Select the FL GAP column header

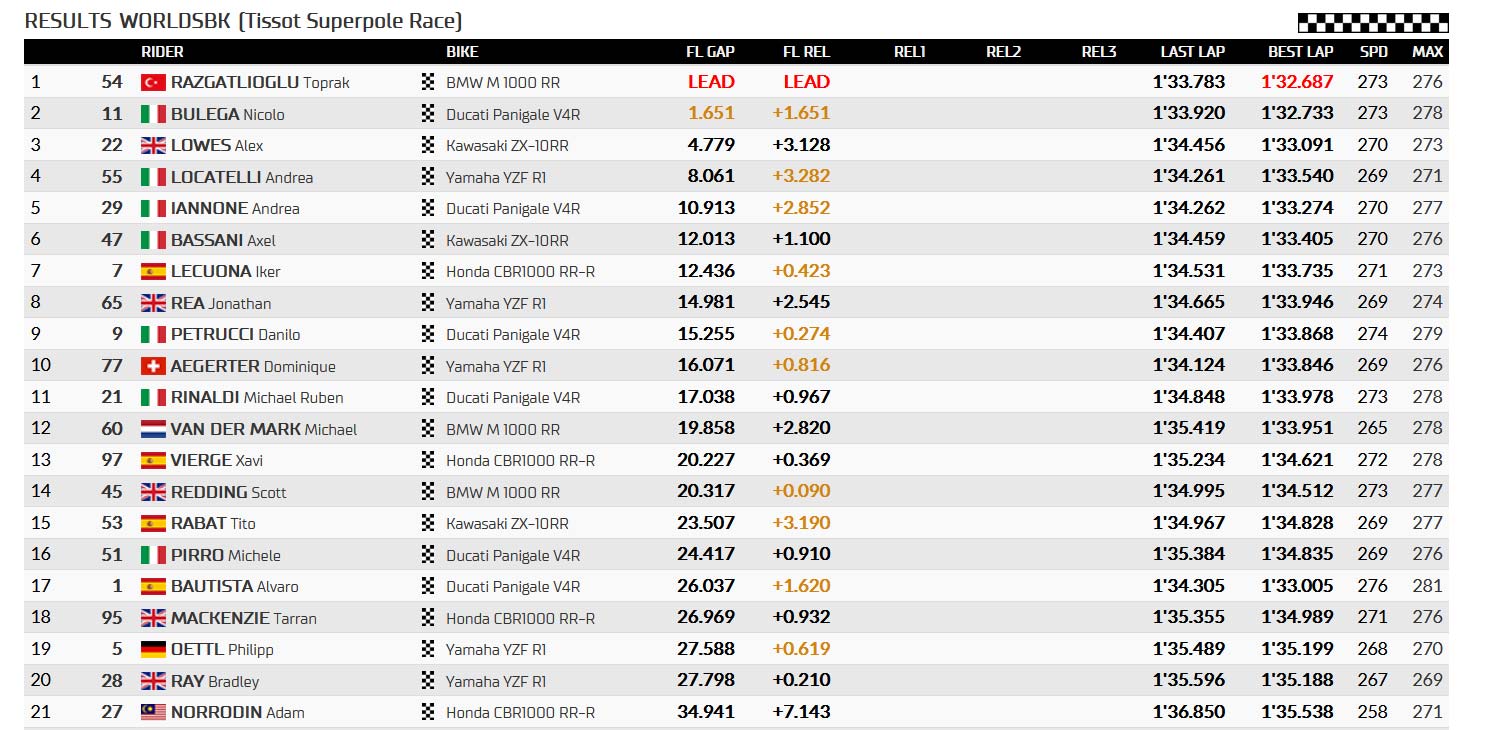click(710, 52)
